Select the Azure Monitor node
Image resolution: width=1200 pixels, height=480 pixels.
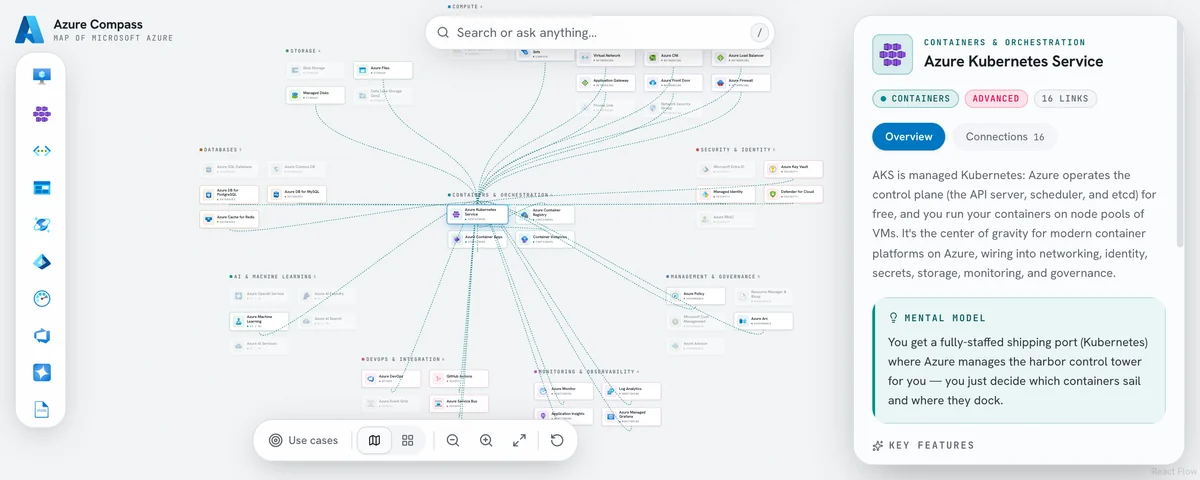(x=564, y=391)
